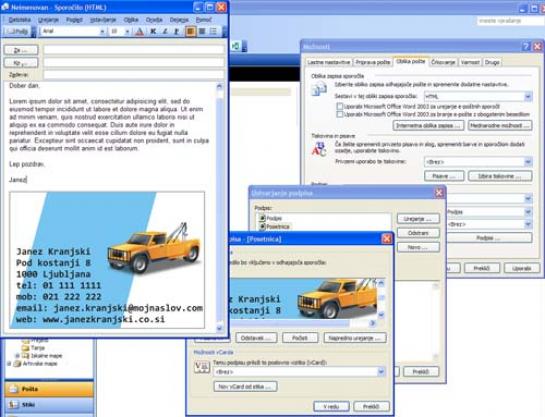Click into the Zadeva subject field

[134, 75]
